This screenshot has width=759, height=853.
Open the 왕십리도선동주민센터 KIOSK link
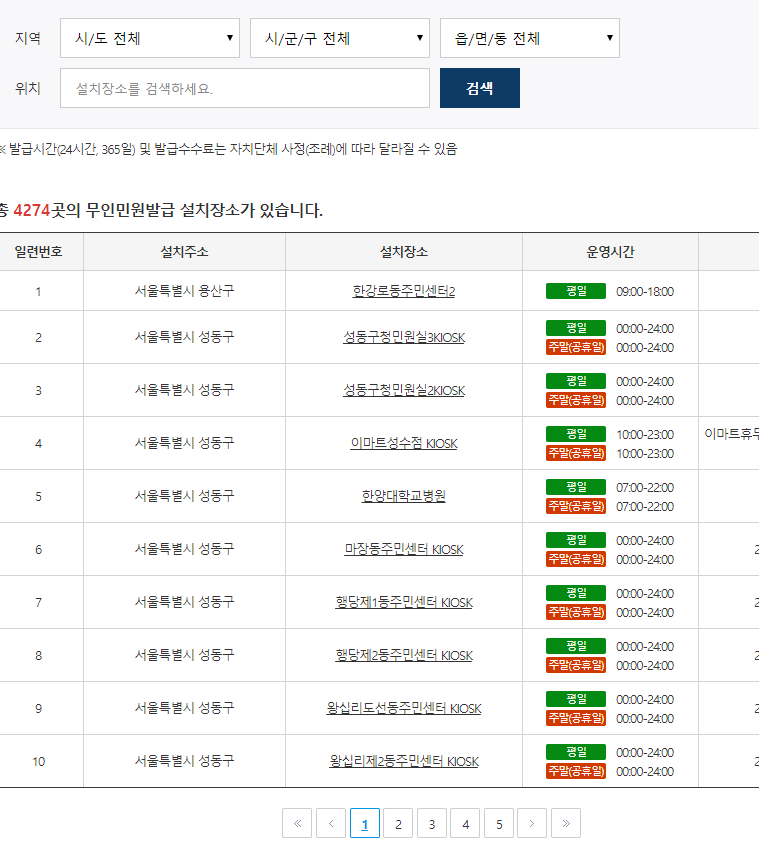pos(404,708)
